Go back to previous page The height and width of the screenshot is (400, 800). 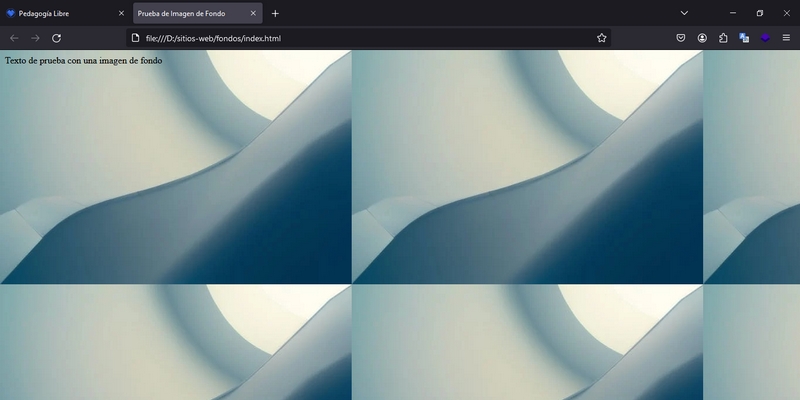pyautogui.click(x=14, y=38)
